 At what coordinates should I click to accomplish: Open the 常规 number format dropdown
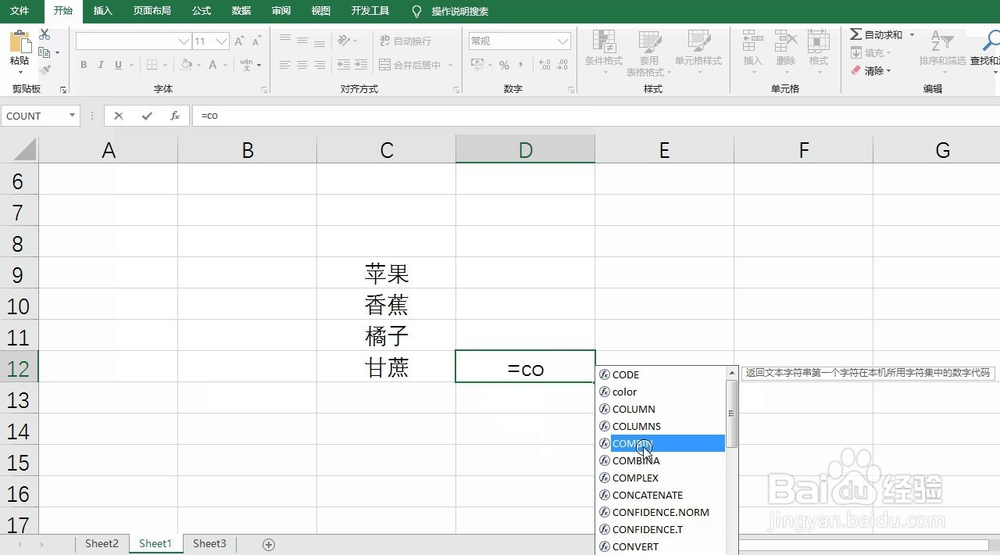tap(562, 41)
